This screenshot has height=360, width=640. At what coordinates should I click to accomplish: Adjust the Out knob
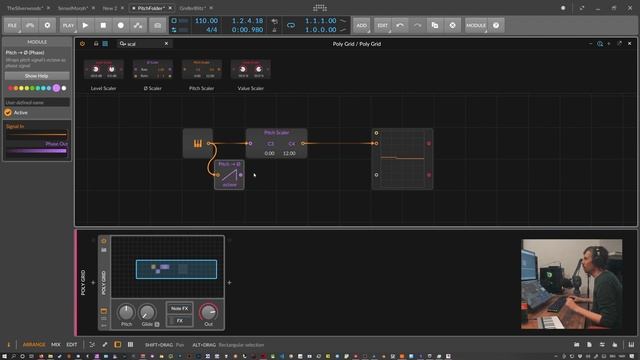[209, 313]
